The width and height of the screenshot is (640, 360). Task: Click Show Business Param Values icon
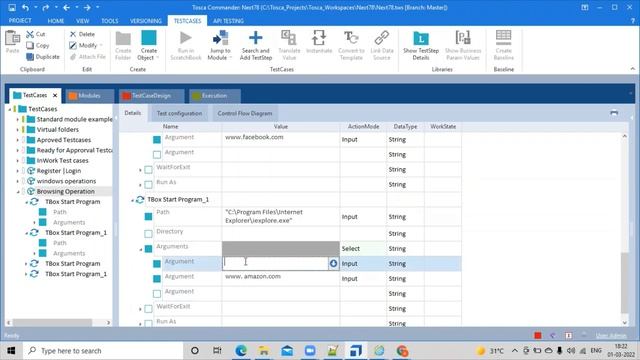pyautogui.click(x=463, y=38)
